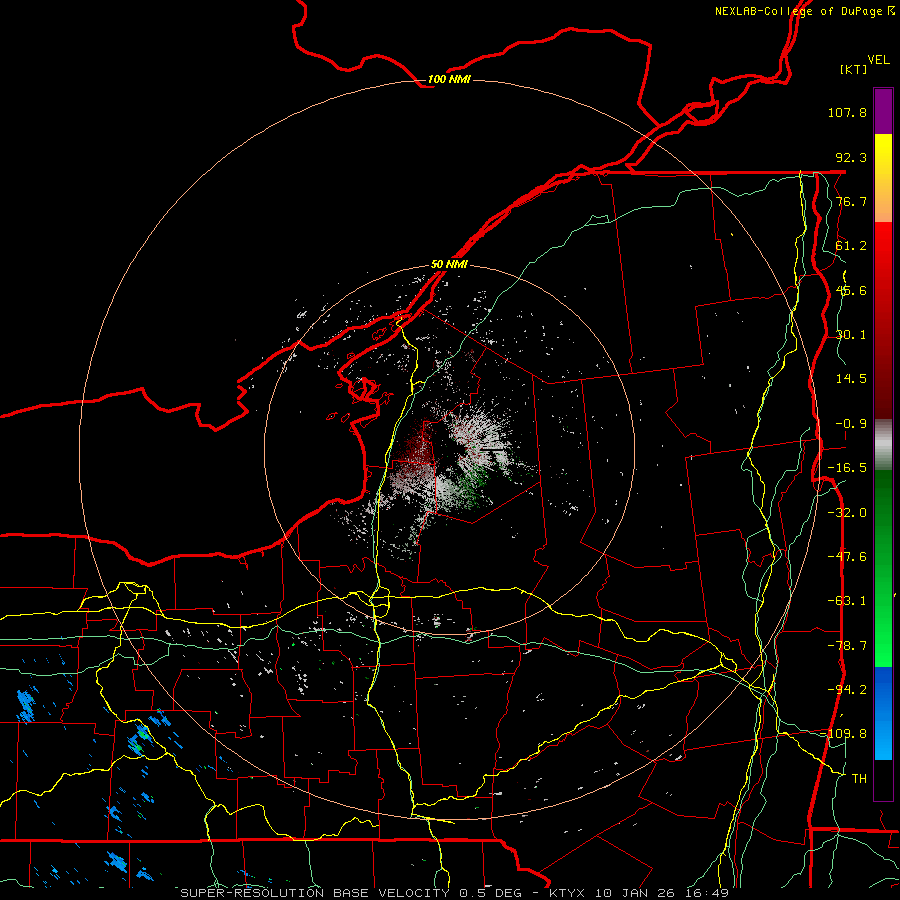Viewport: 900px width, 900px height.
Task: Click the VEL legend title
Action: tap(878, 60)
